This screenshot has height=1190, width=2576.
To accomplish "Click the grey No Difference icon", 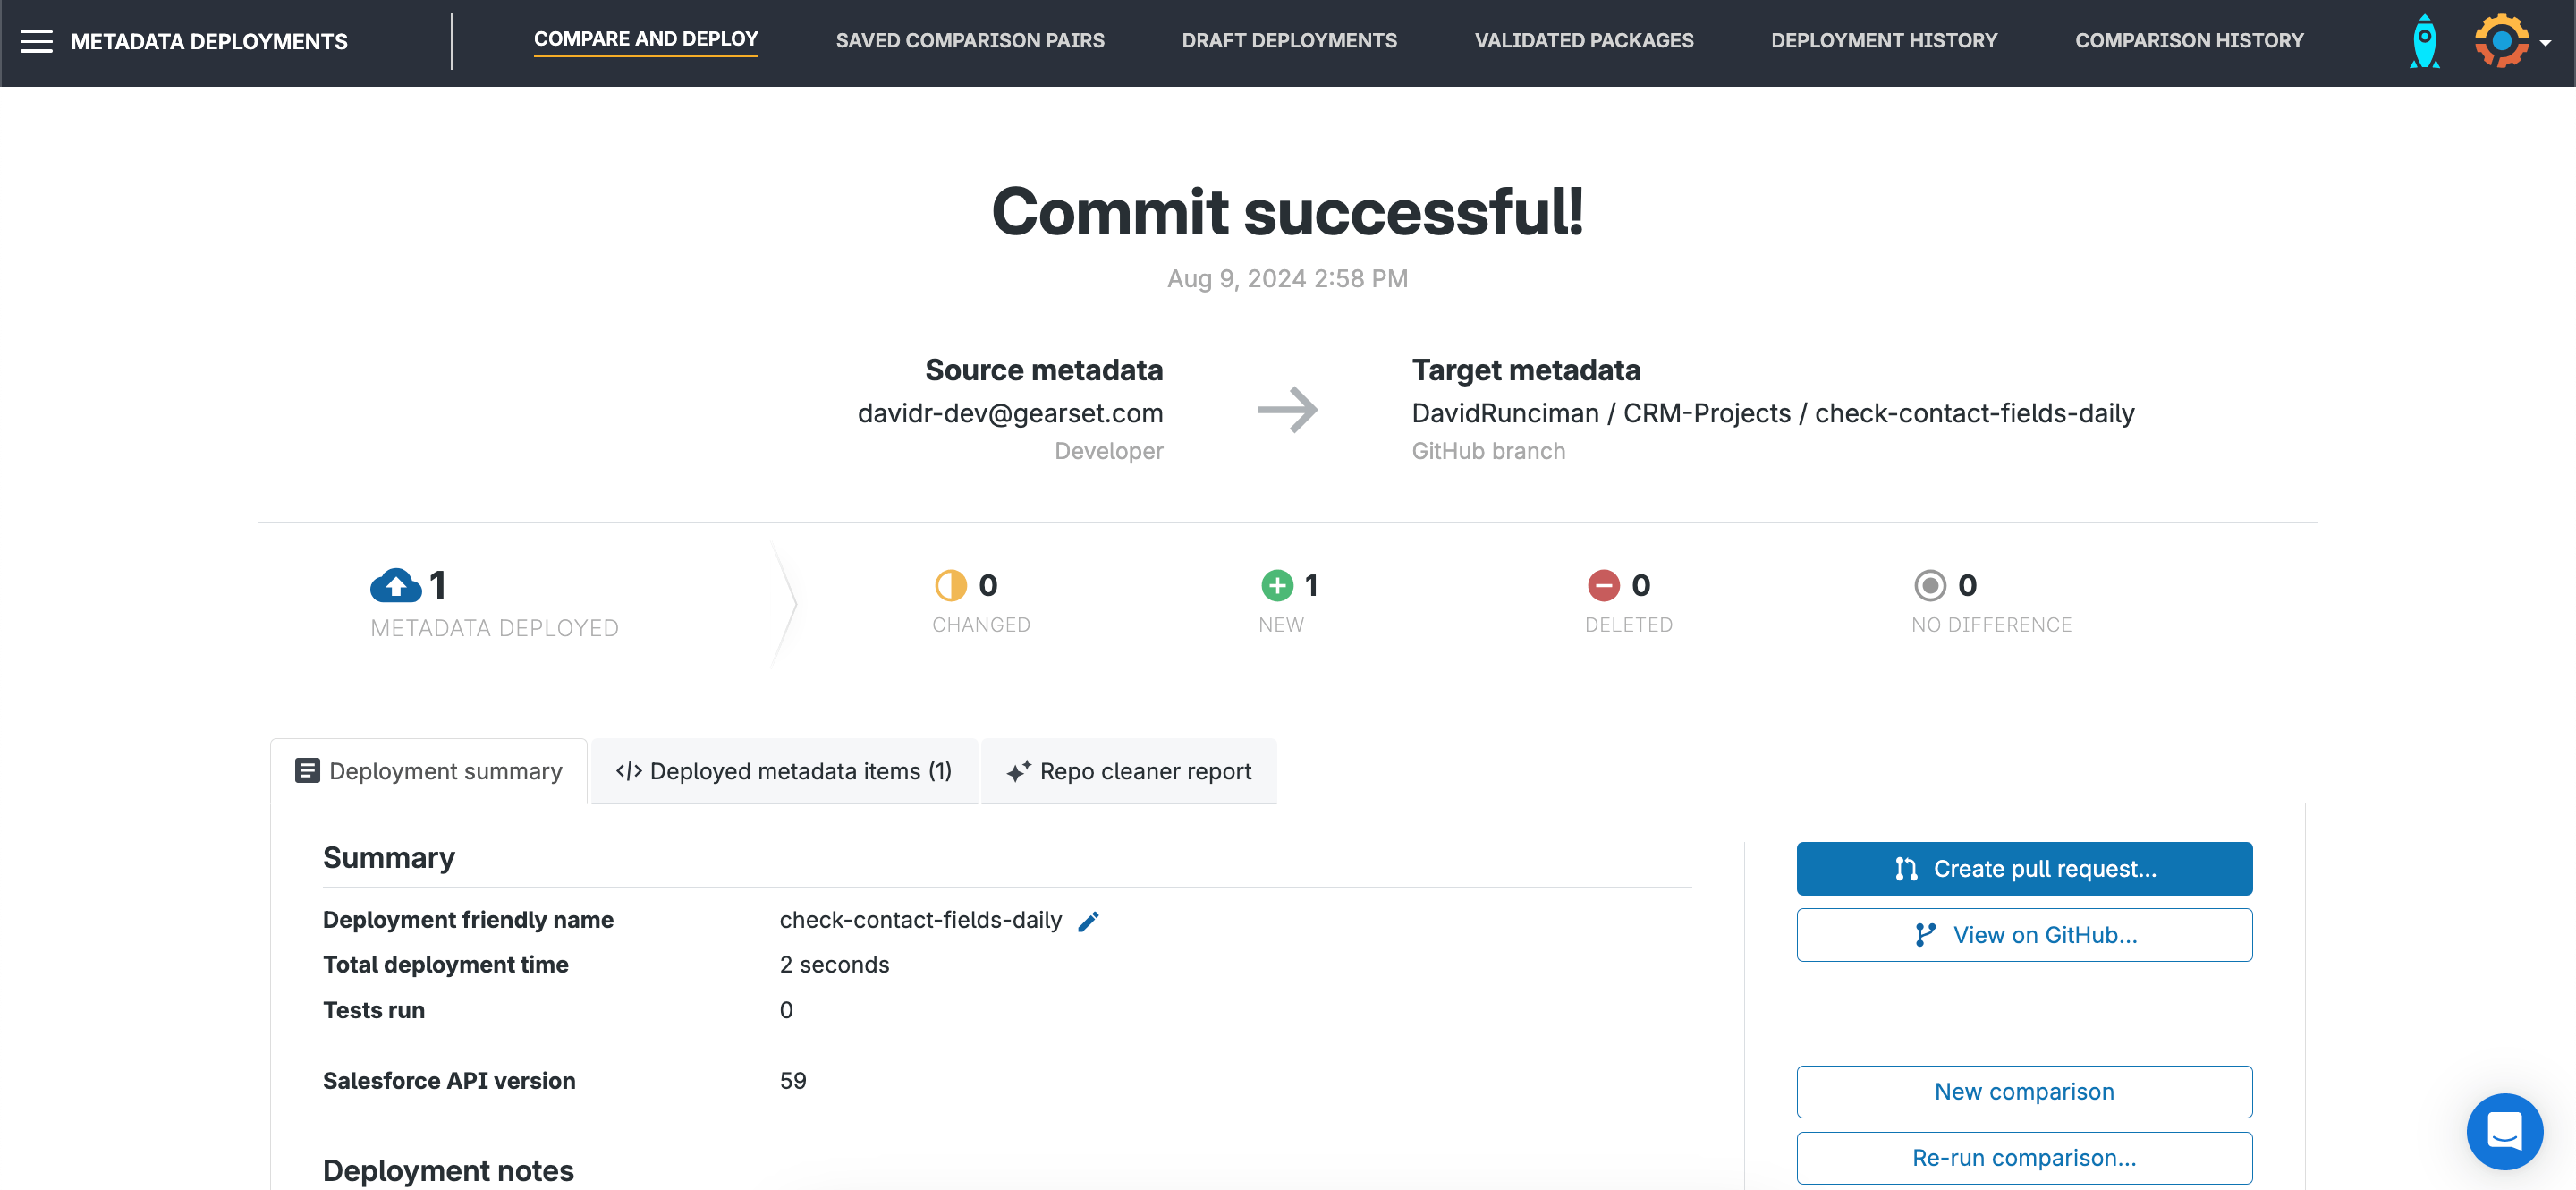I will (x=1929, y=585).
